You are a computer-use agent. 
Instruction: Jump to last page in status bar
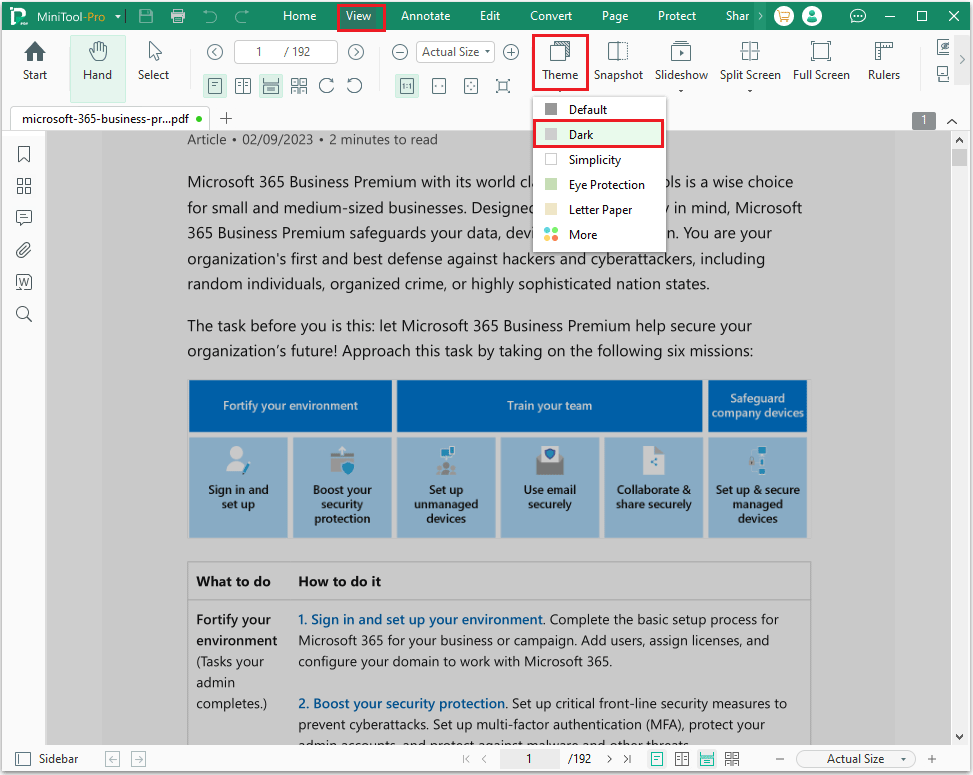click(x=627, y=759)
